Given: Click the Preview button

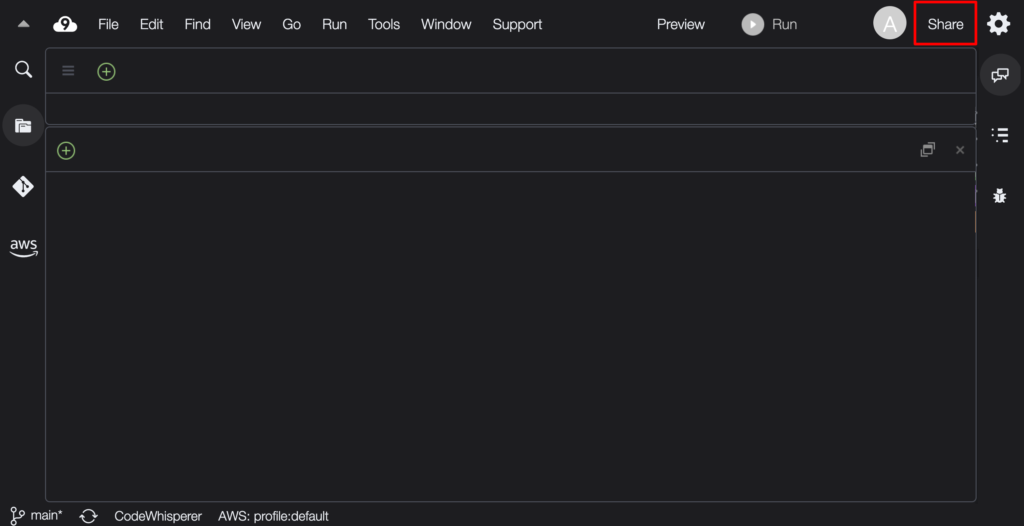Looking at the screenshot, I should 680,25.
